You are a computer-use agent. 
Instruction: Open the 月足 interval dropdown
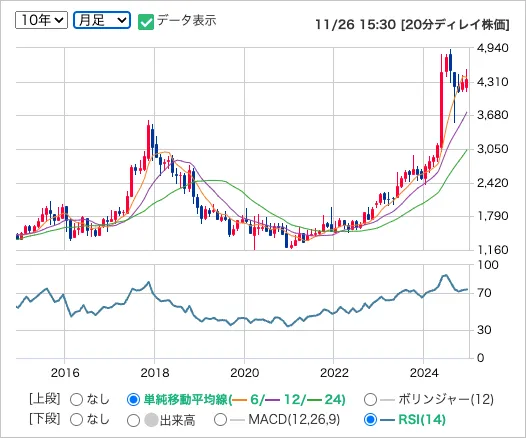[102, 20]
